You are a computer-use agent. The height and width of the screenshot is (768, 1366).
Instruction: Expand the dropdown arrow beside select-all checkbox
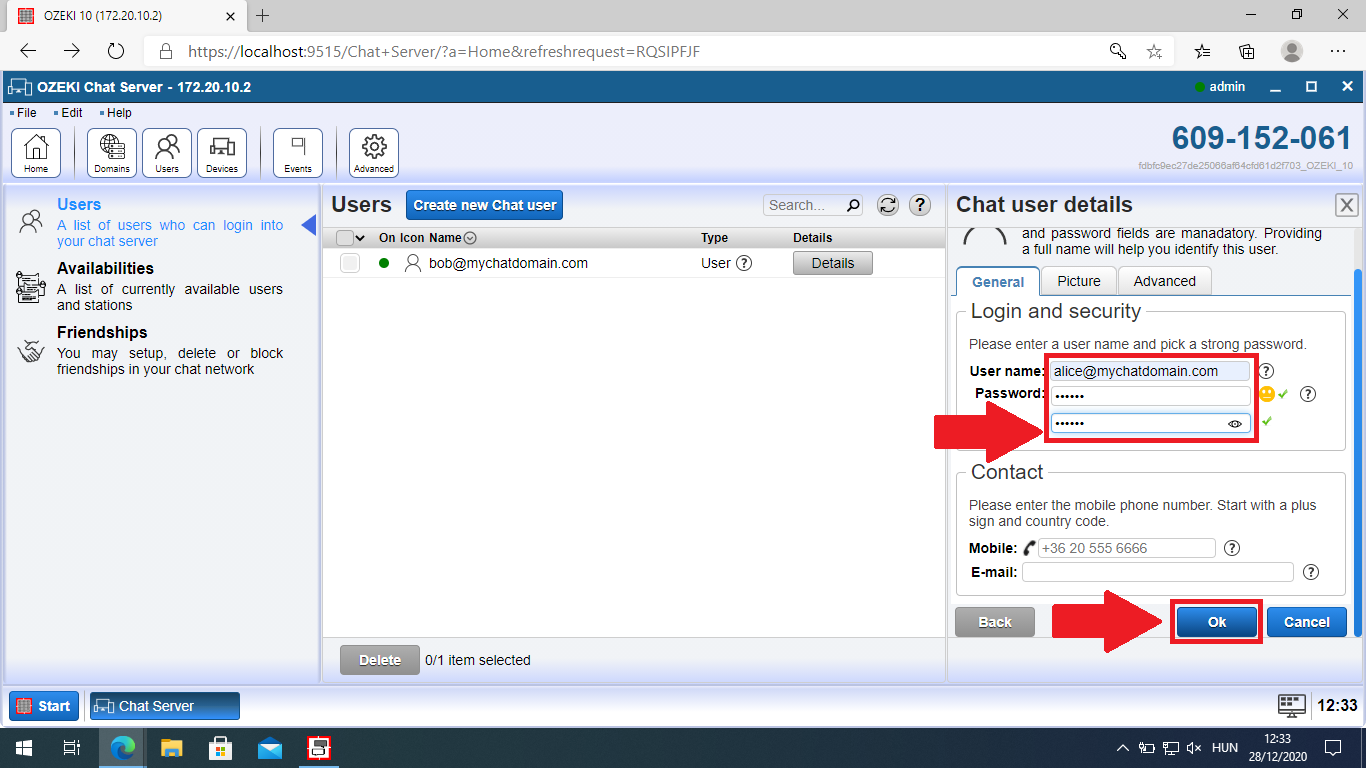[x=361, y=238]
